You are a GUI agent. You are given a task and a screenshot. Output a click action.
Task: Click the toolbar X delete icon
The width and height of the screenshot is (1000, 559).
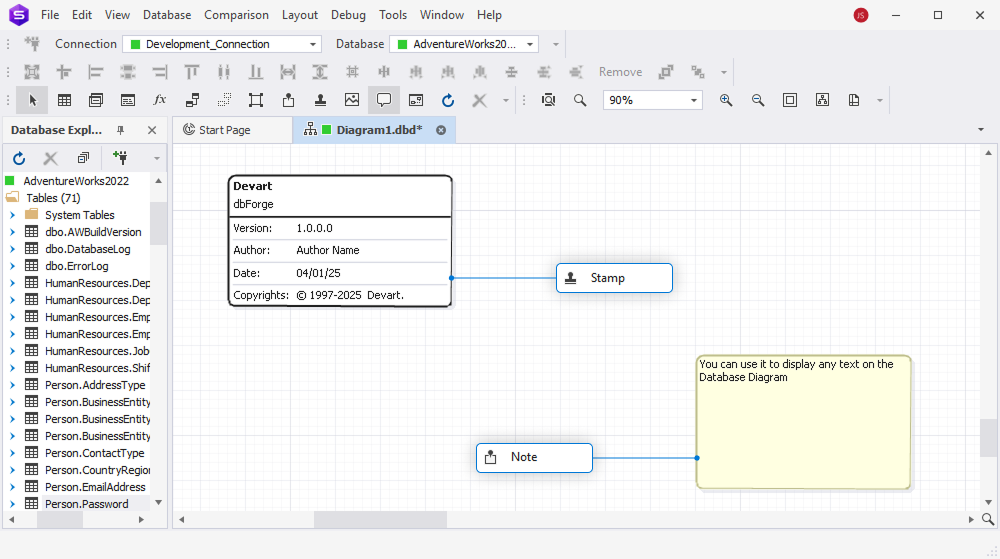(x=480, y=100)
